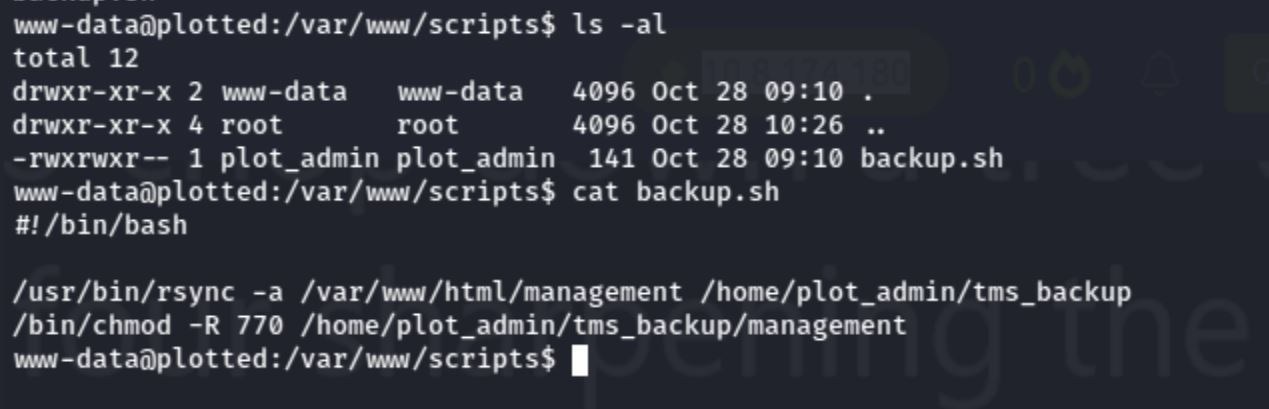The width and height of the screenshot is (1269, 409).
Task: Click the terminal cursor block at the prompt
Action: click(x=580, y=360)
